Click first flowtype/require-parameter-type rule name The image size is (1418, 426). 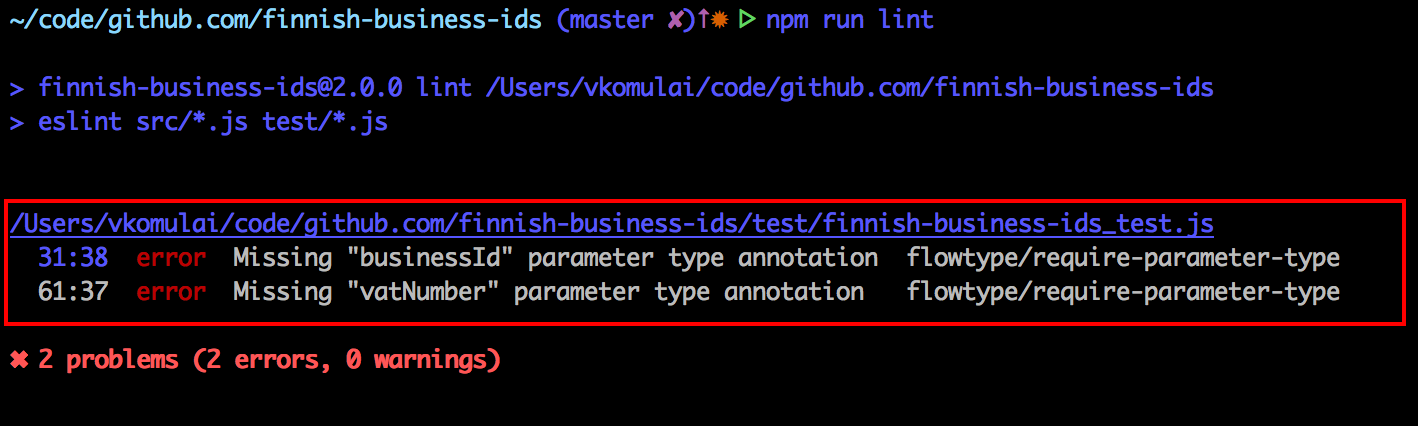[x=1123, y=258]
